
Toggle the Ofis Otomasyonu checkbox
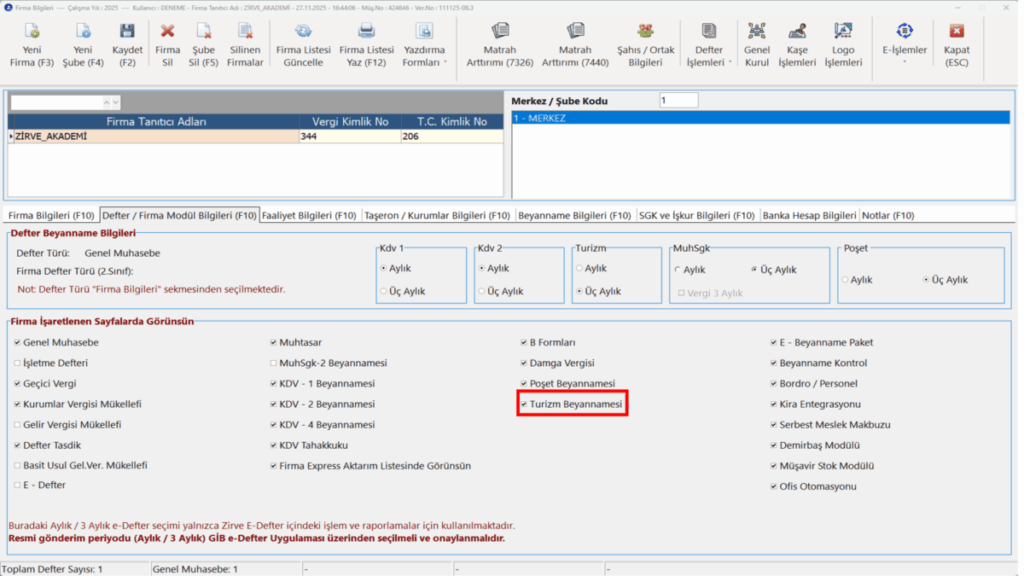point(773,487)
